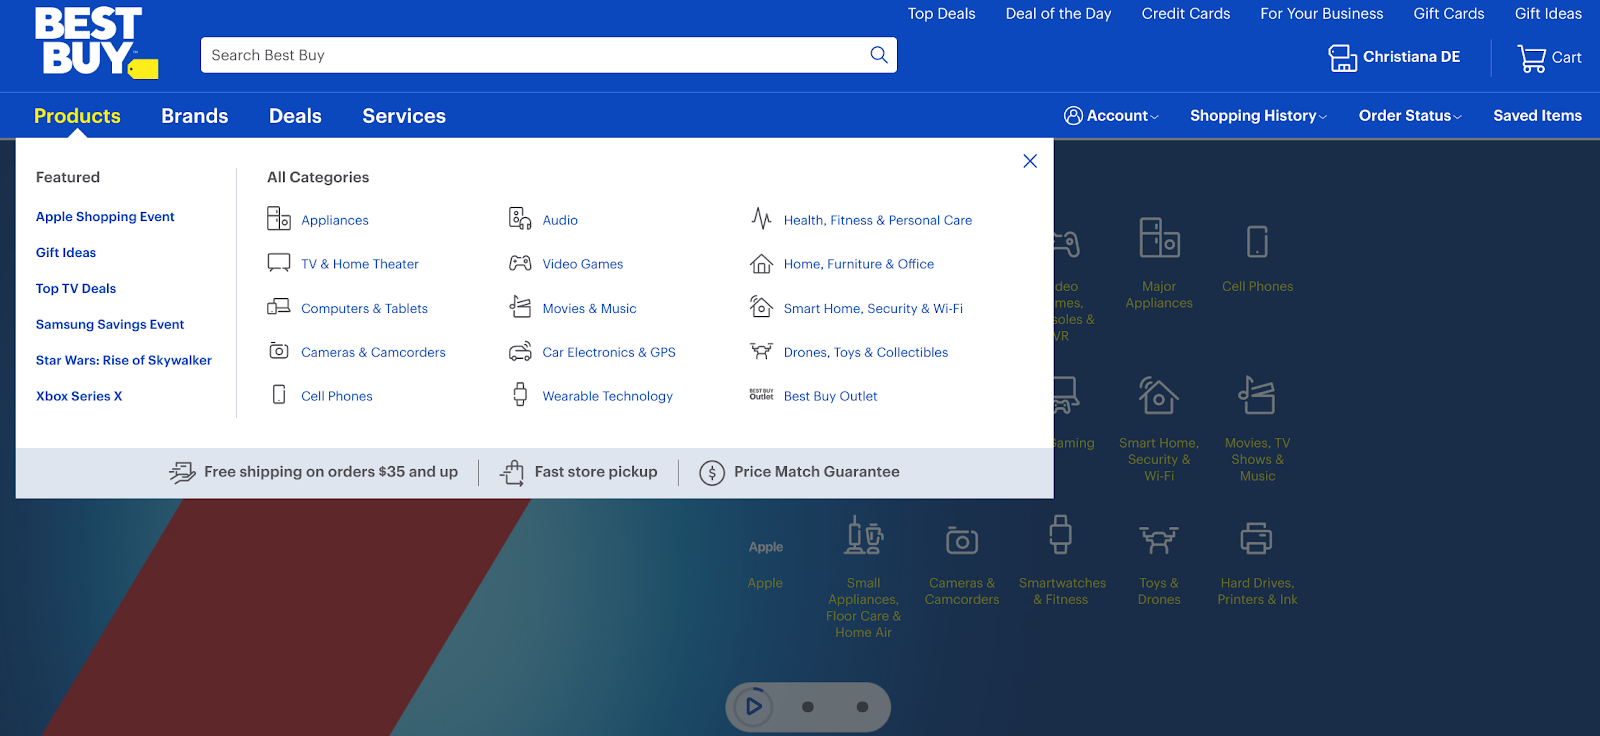Click the Account person icon
This screenshot has width=1600, height=736.
(1073, 116)
